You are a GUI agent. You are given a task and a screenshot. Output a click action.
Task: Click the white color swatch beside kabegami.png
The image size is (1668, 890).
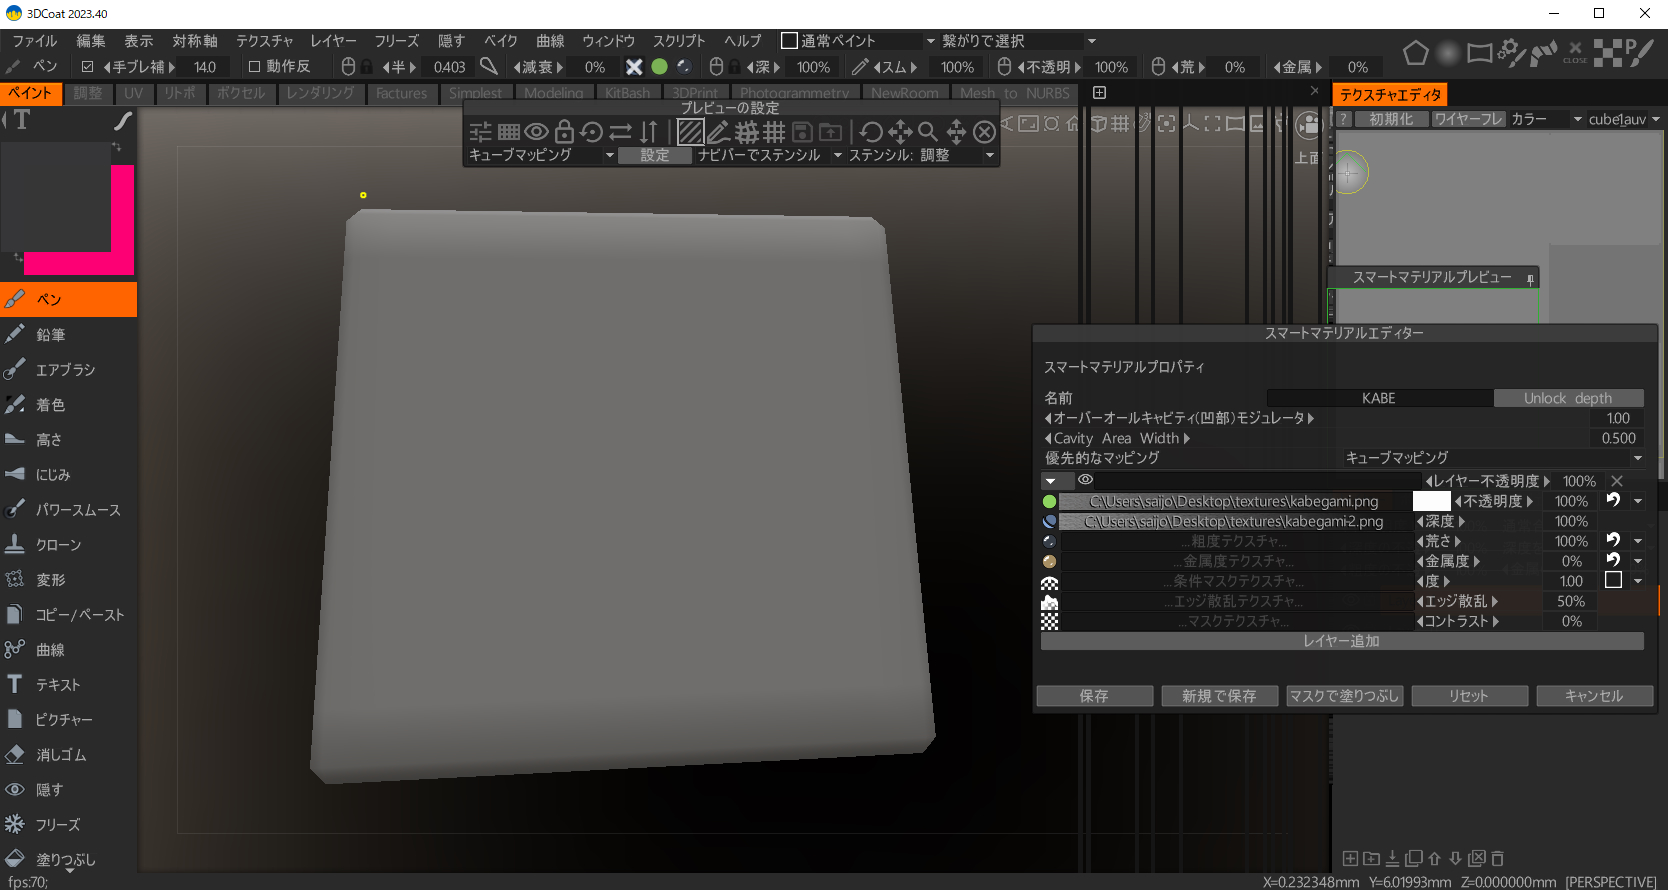click(x=1431, y=501)
